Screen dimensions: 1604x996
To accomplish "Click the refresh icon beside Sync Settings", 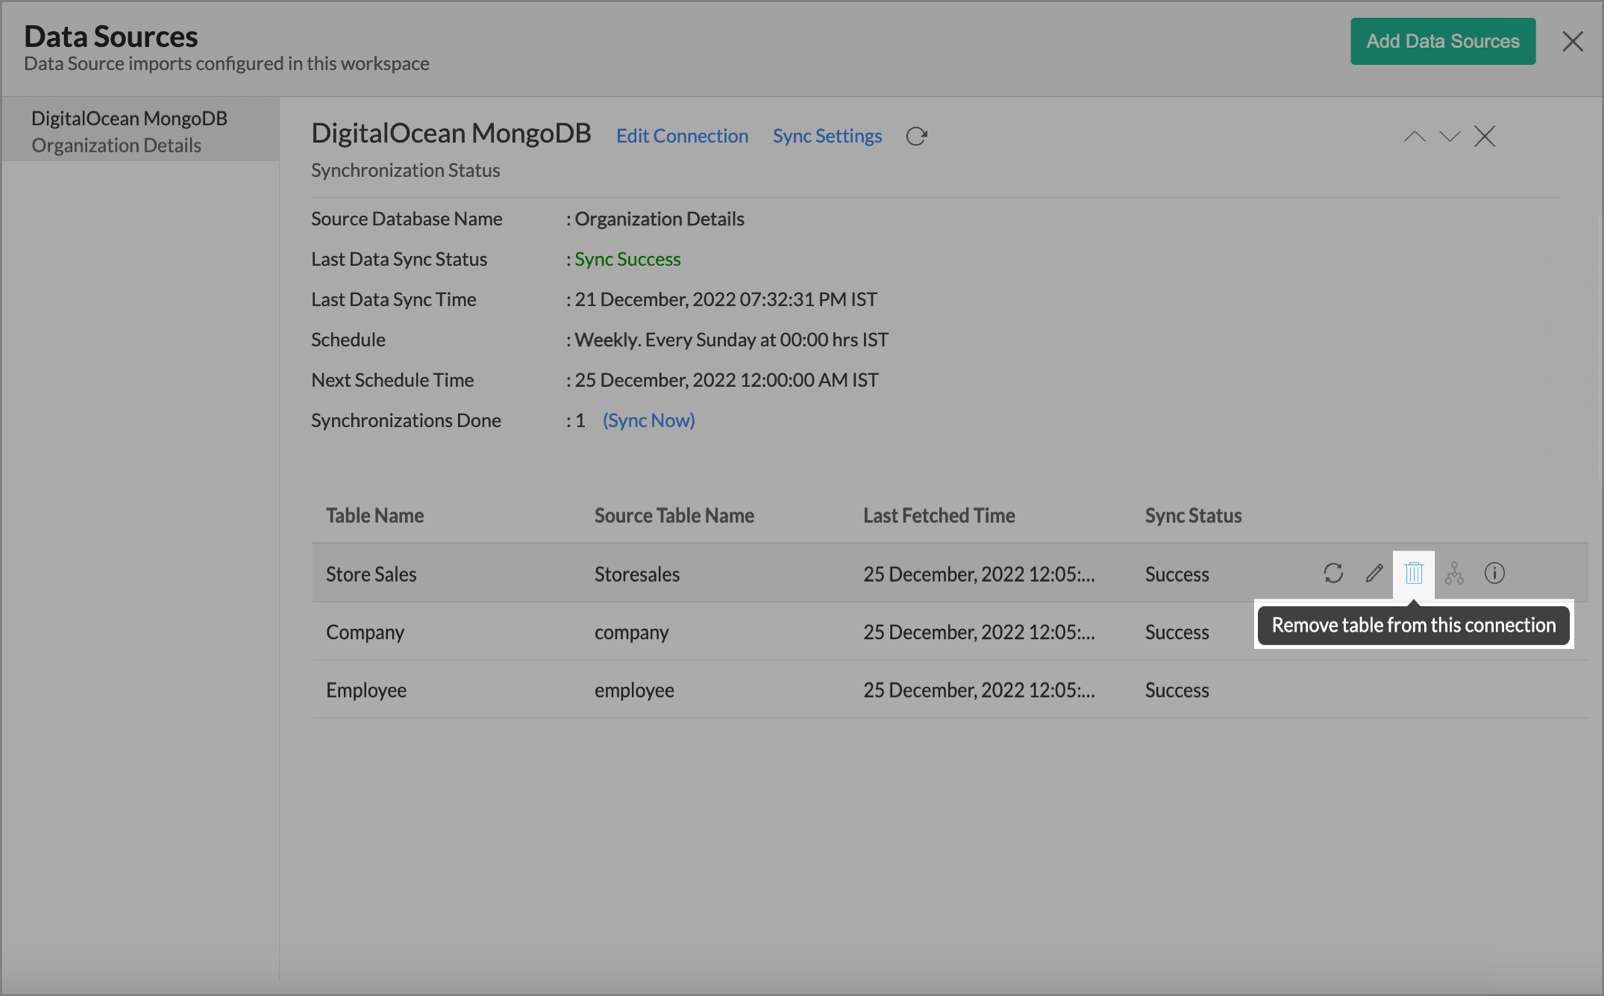I will click(x=916, y=136).
